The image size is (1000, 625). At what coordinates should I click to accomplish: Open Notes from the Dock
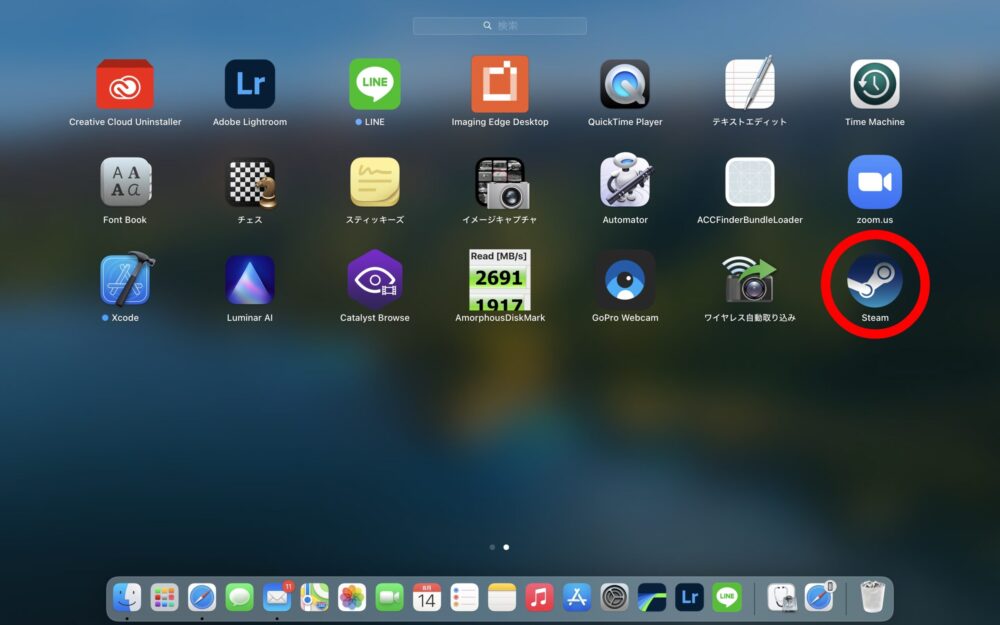tap(502, 598)
